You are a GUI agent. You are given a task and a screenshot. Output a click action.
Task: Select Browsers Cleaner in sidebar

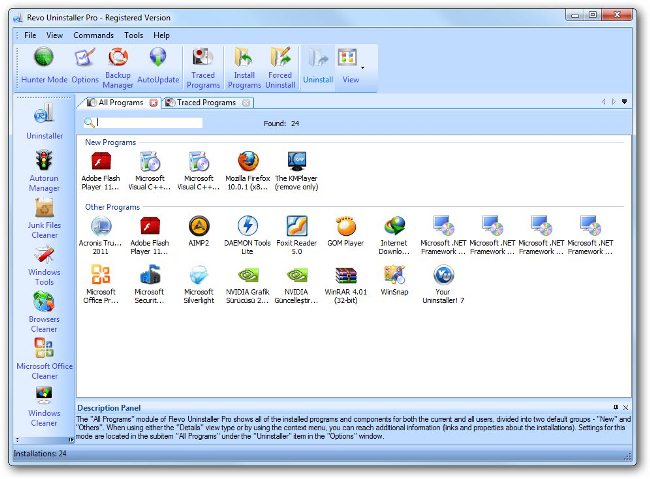(44, 312)
